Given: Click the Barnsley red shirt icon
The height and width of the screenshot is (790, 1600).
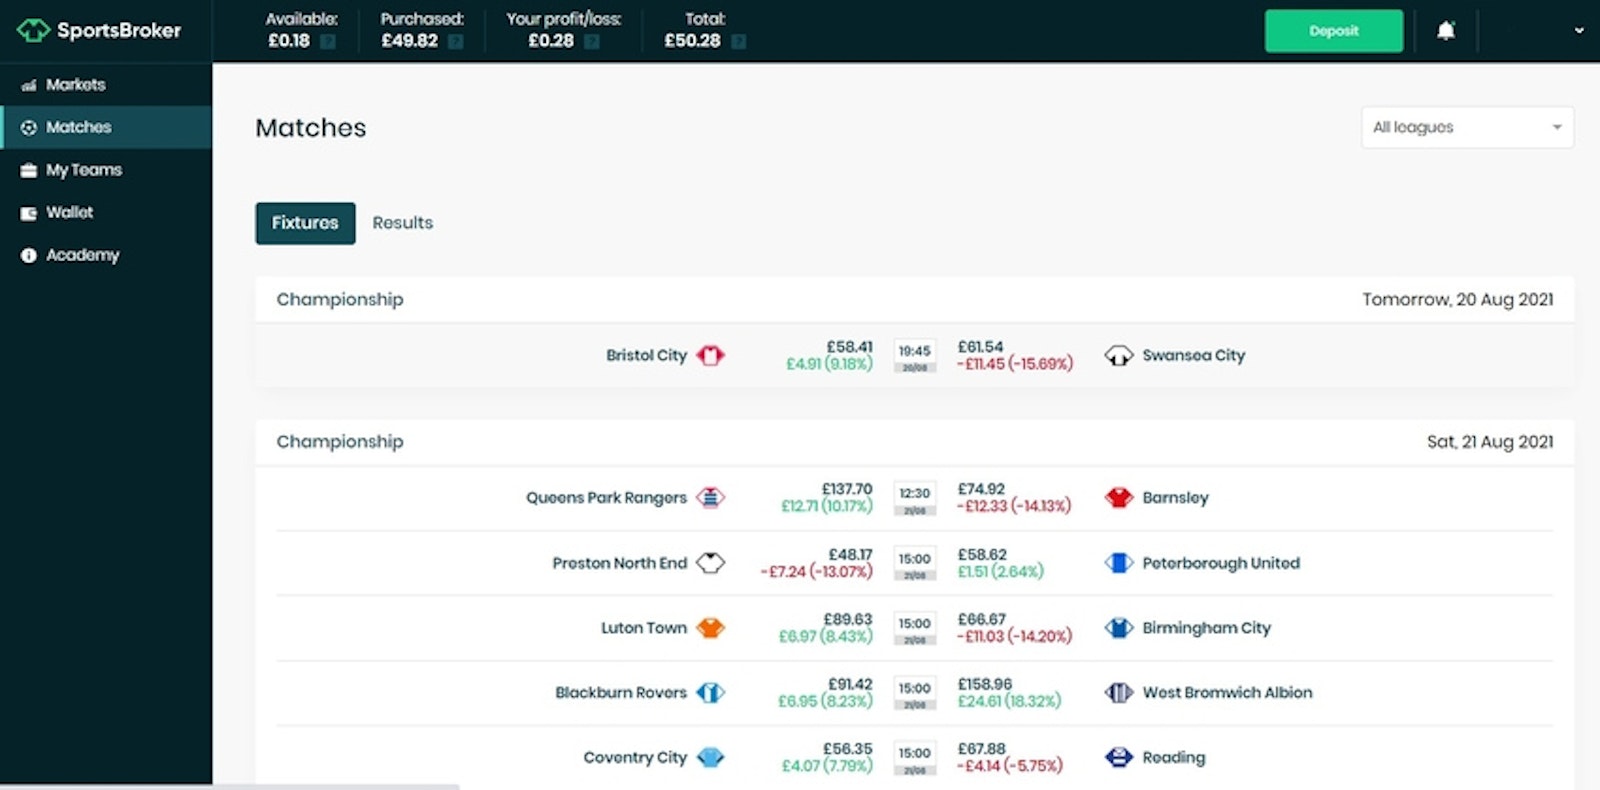Looking at the screenshot, I should tap(1118, 497).
